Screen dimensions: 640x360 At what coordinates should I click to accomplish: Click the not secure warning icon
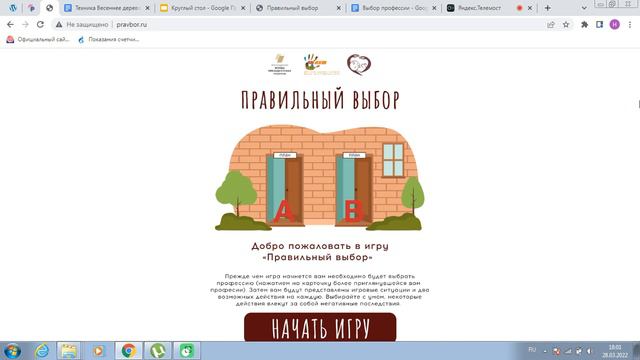coord(59,24)
